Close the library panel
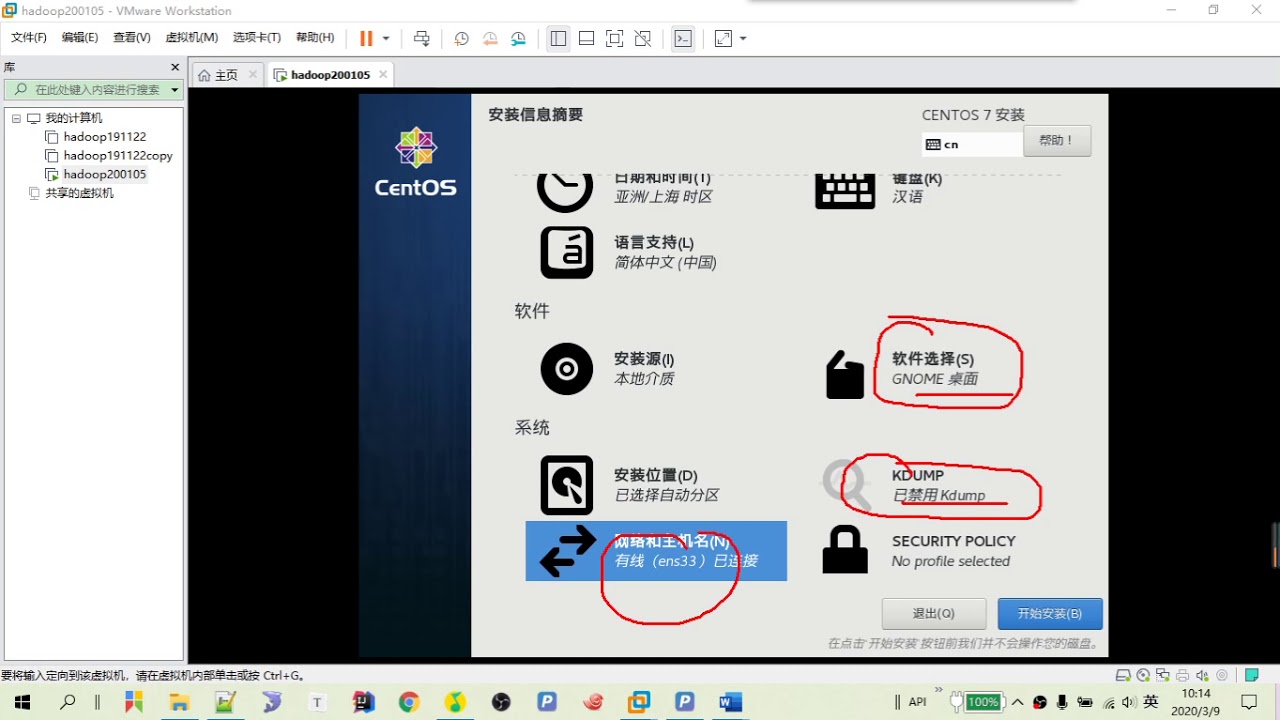1280x720 pixels. pyautogui.click(x=175, y=67)
